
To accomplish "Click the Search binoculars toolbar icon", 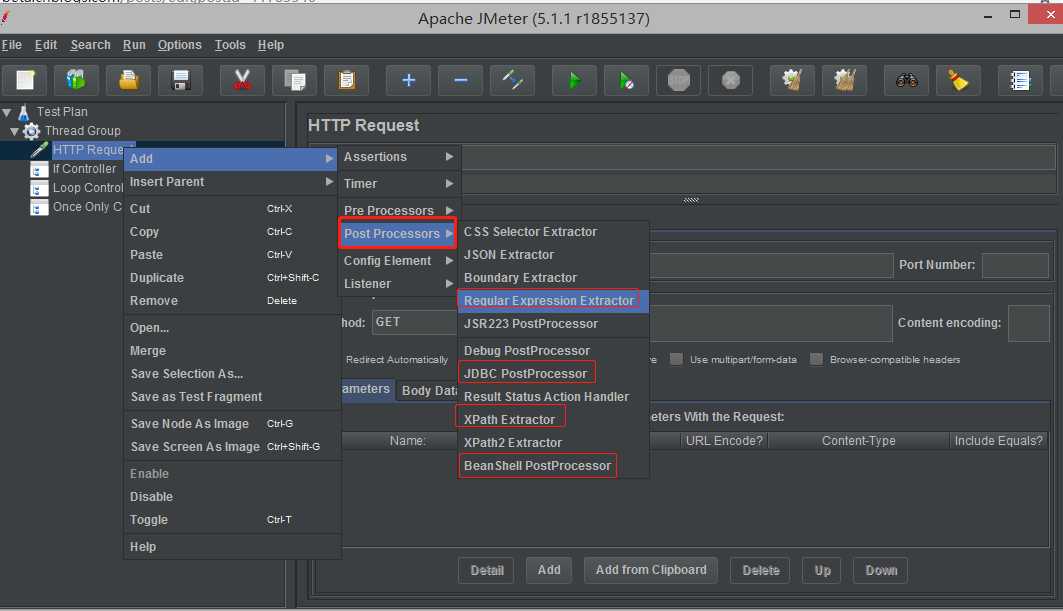I will point(906,80).
